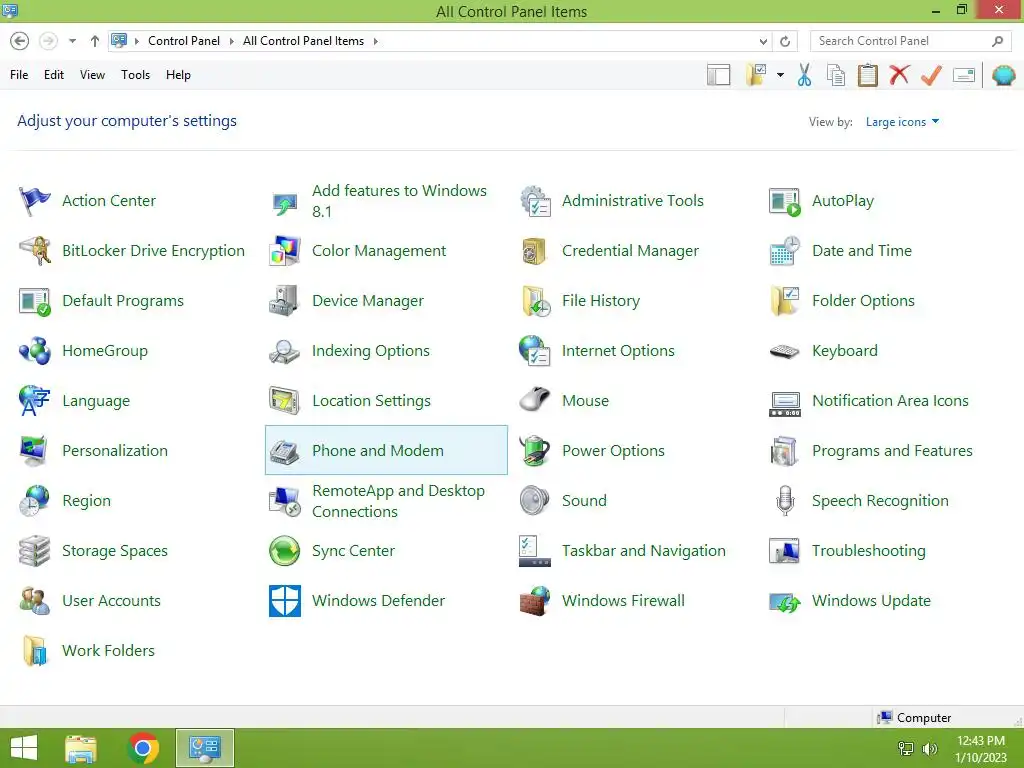Open the Folder Options link
Viewport: 1024px width, 768px height.
click(x=863, y=301)
